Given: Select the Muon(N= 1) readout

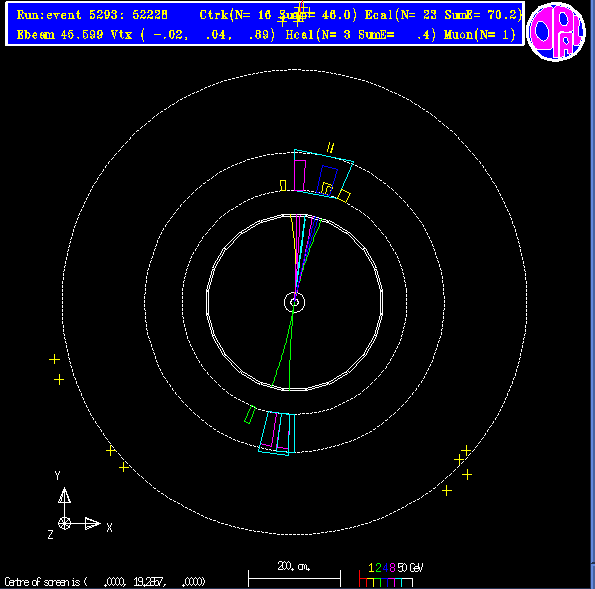Looking at the screenshot, I should [480, 35].
